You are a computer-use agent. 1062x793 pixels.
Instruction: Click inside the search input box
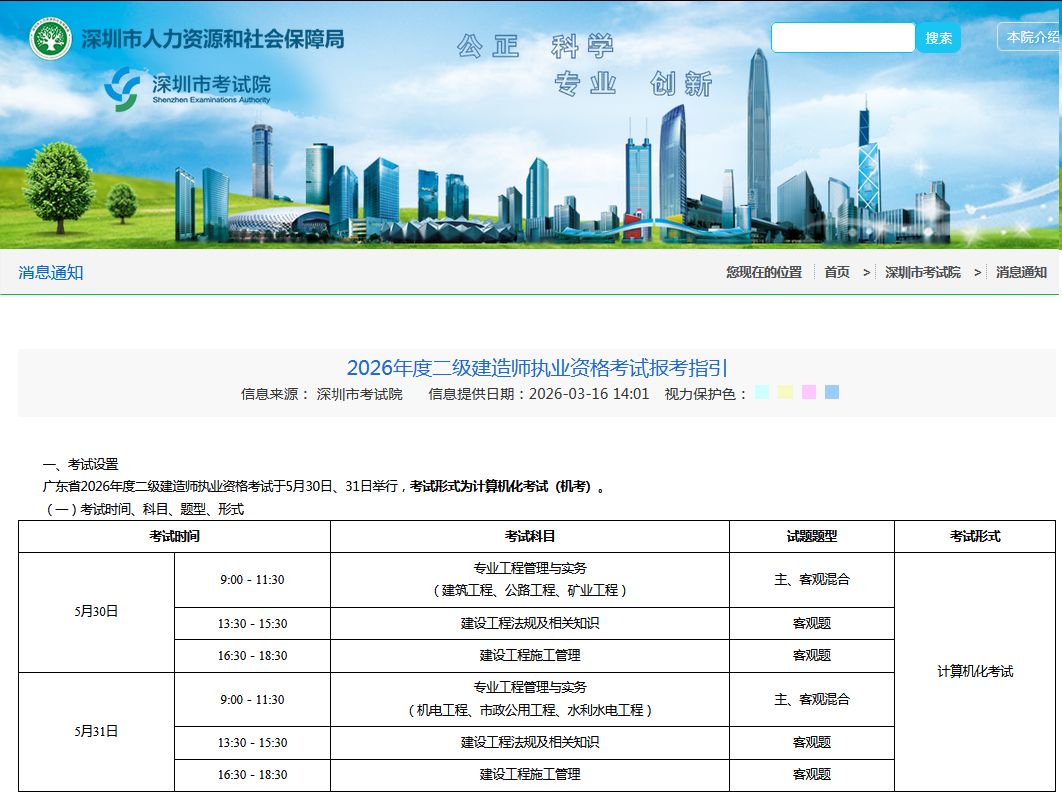843,37
